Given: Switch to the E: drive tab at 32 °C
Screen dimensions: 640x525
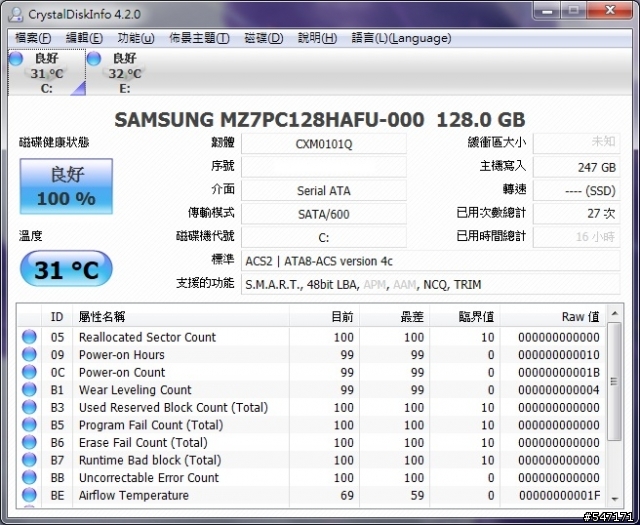Looking at the screenshot, I should click(x=125, y=73).
